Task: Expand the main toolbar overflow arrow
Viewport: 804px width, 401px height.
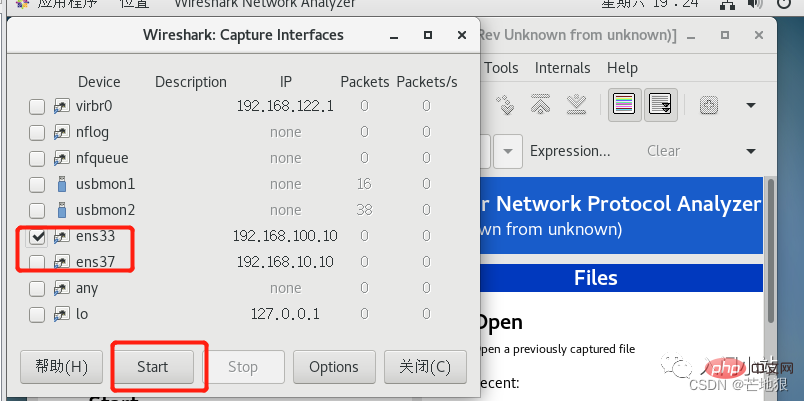Action: coord(751,106)
